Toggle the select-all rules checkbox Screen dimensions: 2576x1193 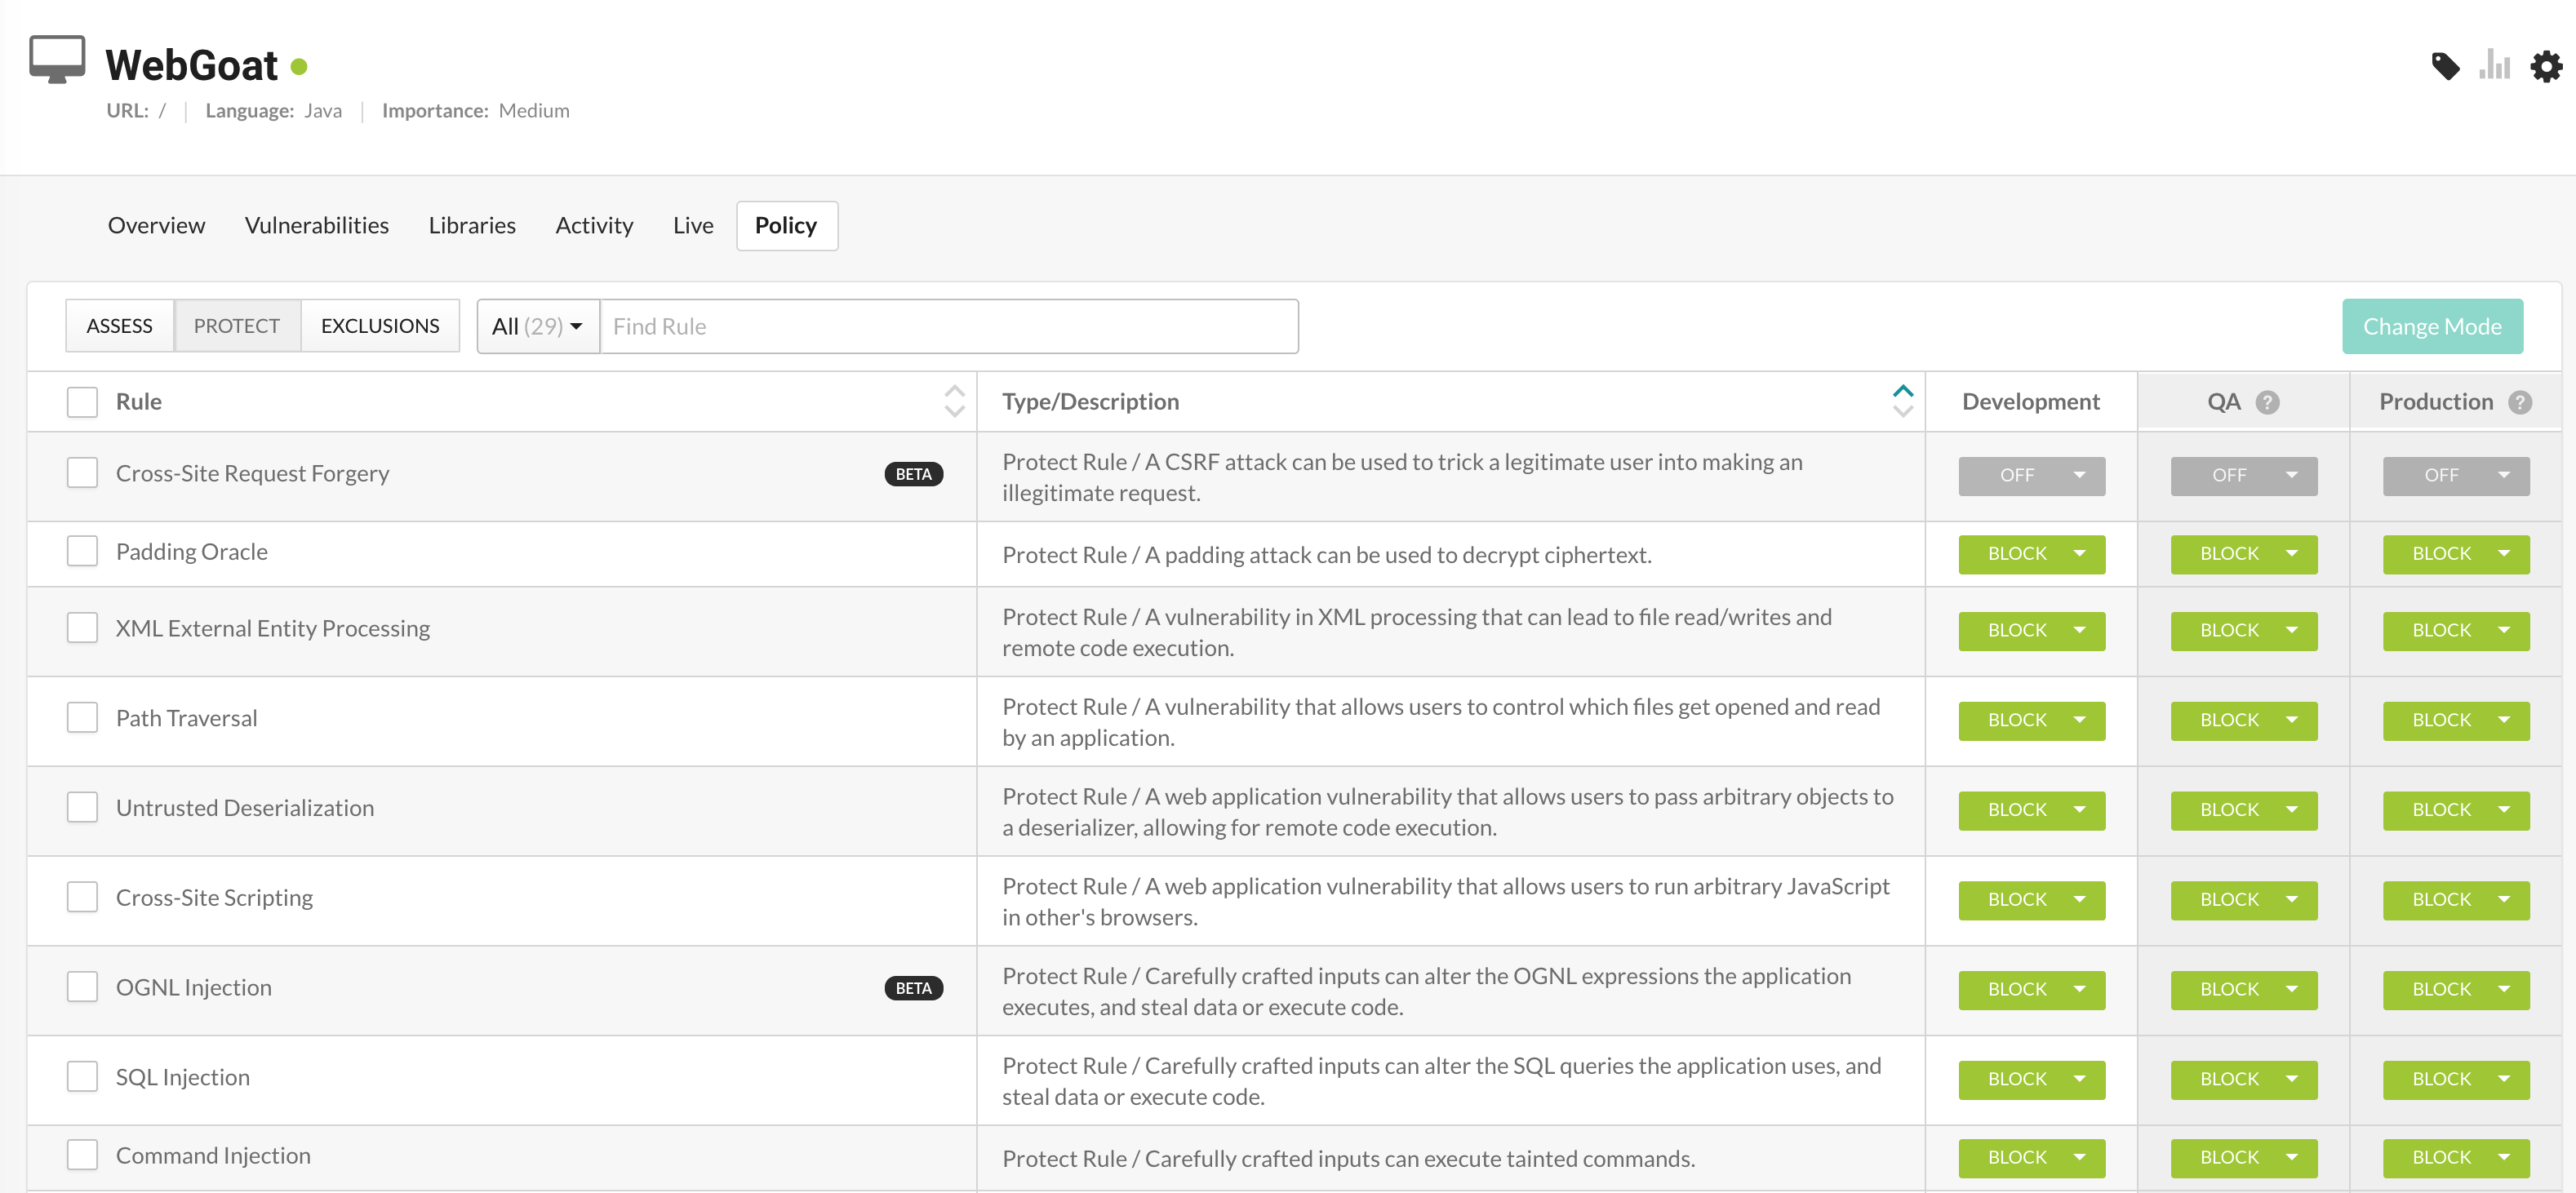click(82, 402)
